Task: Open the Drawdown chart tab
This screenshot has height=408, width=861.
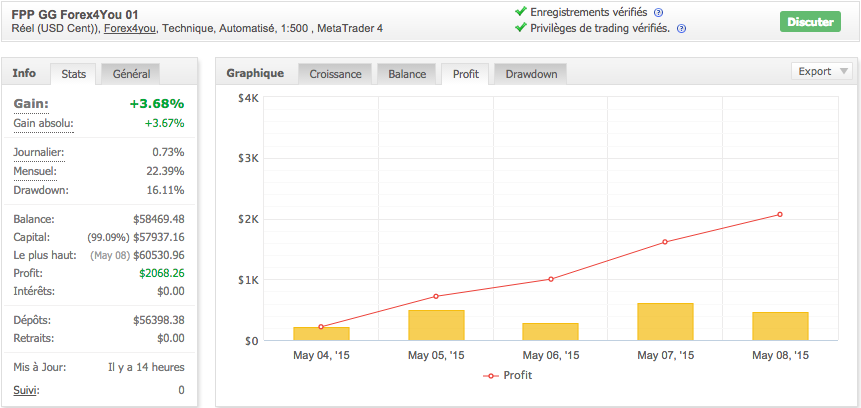Action: pyautogui.click(x=531, y=74)
